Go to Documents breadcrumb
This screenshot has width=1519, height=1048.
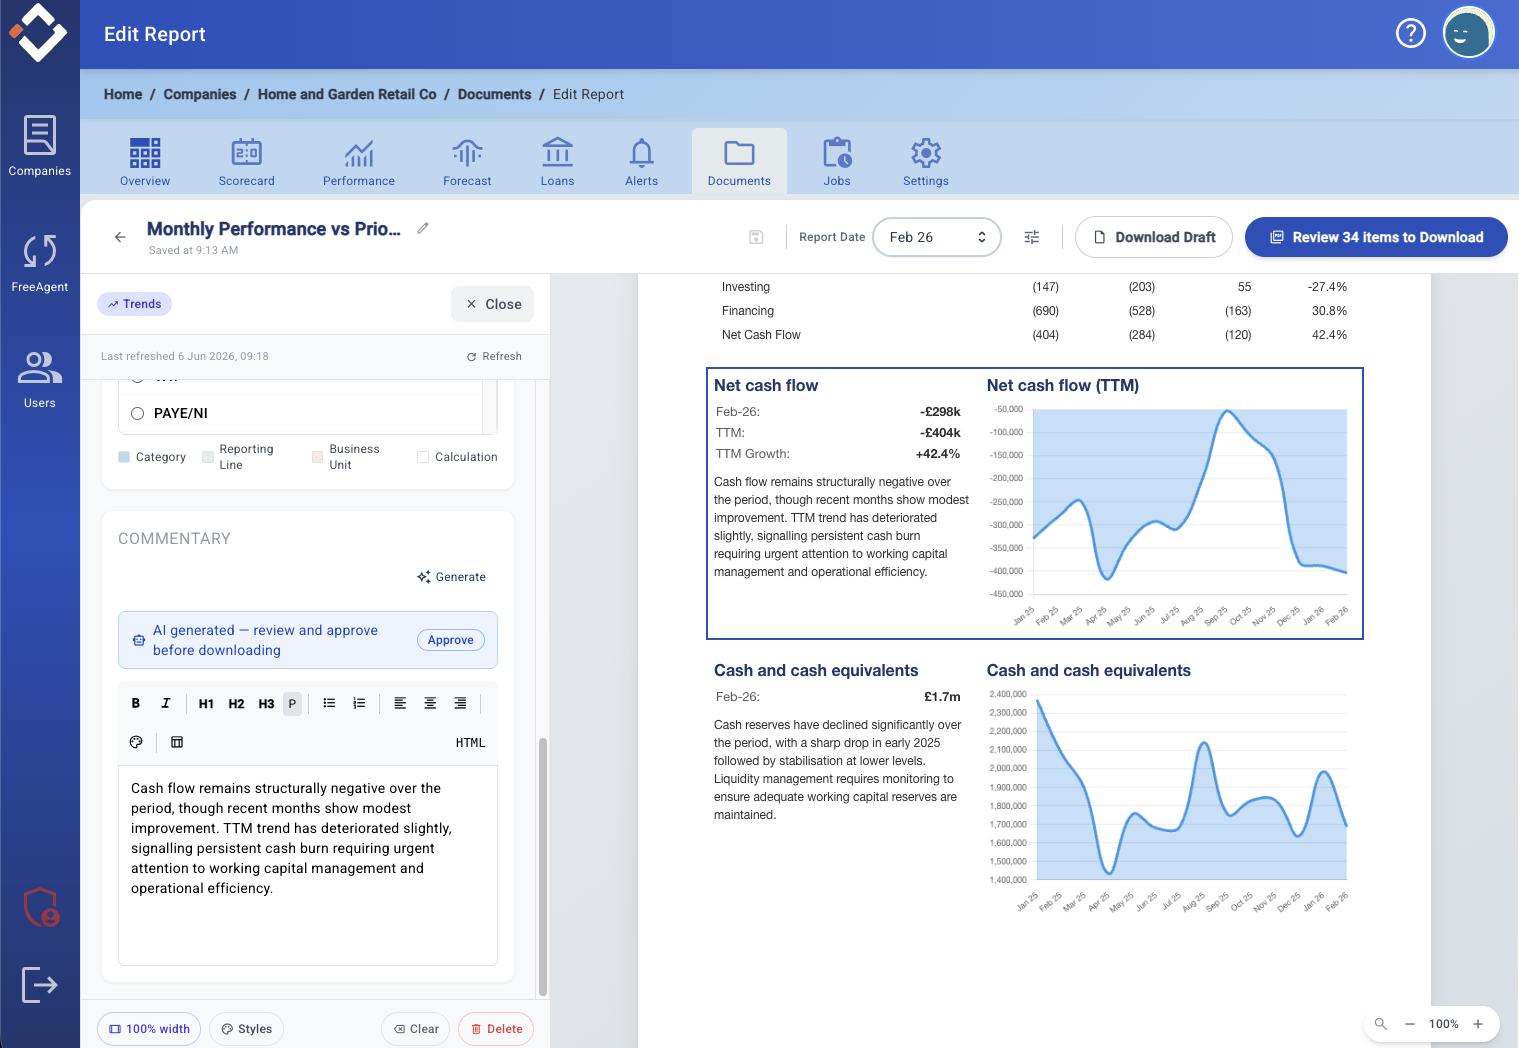(x=494, y=94)
